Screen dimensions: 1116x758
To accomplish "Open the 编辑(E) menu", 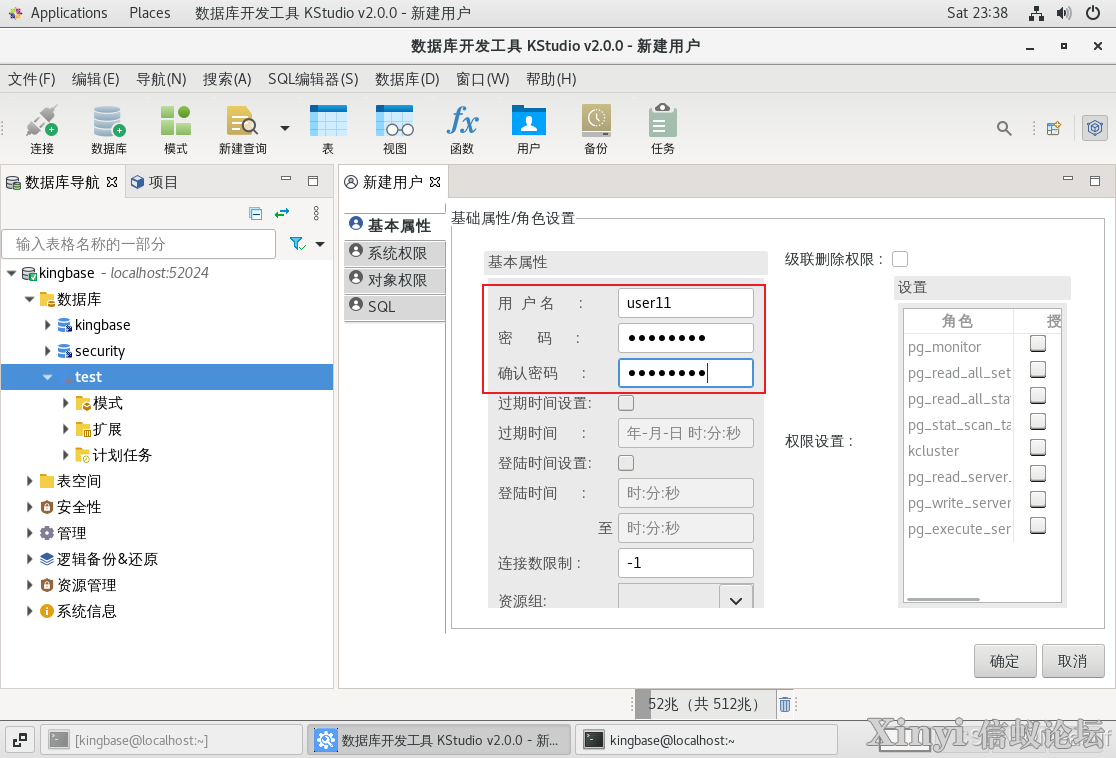I will click(95, 79).
